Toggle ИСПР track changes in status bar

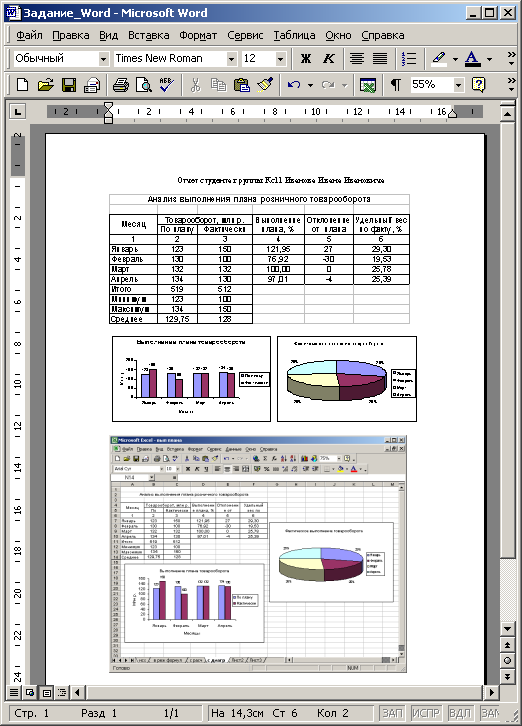point(426,713)
